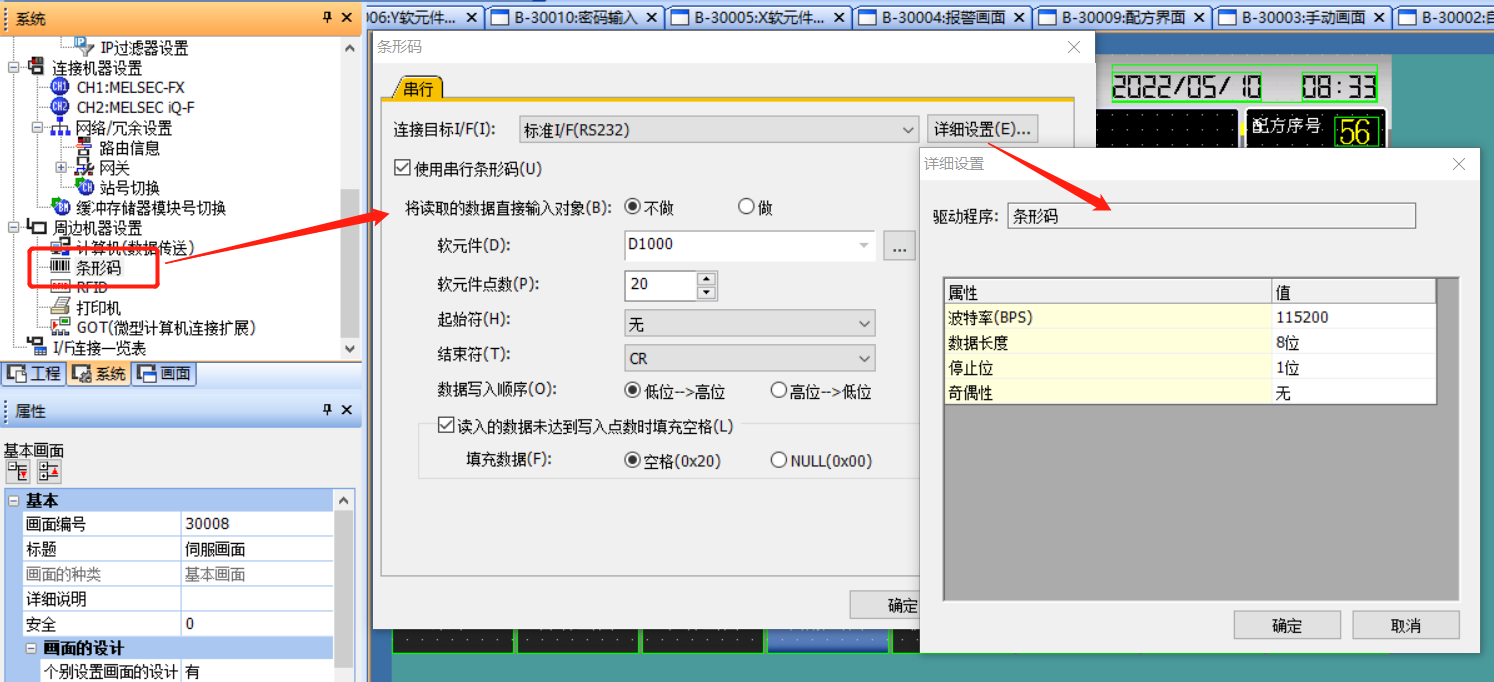Select the 做 radio button
Image resolution: width=1494 pixels, height=682 pixels.
point(746,208)
